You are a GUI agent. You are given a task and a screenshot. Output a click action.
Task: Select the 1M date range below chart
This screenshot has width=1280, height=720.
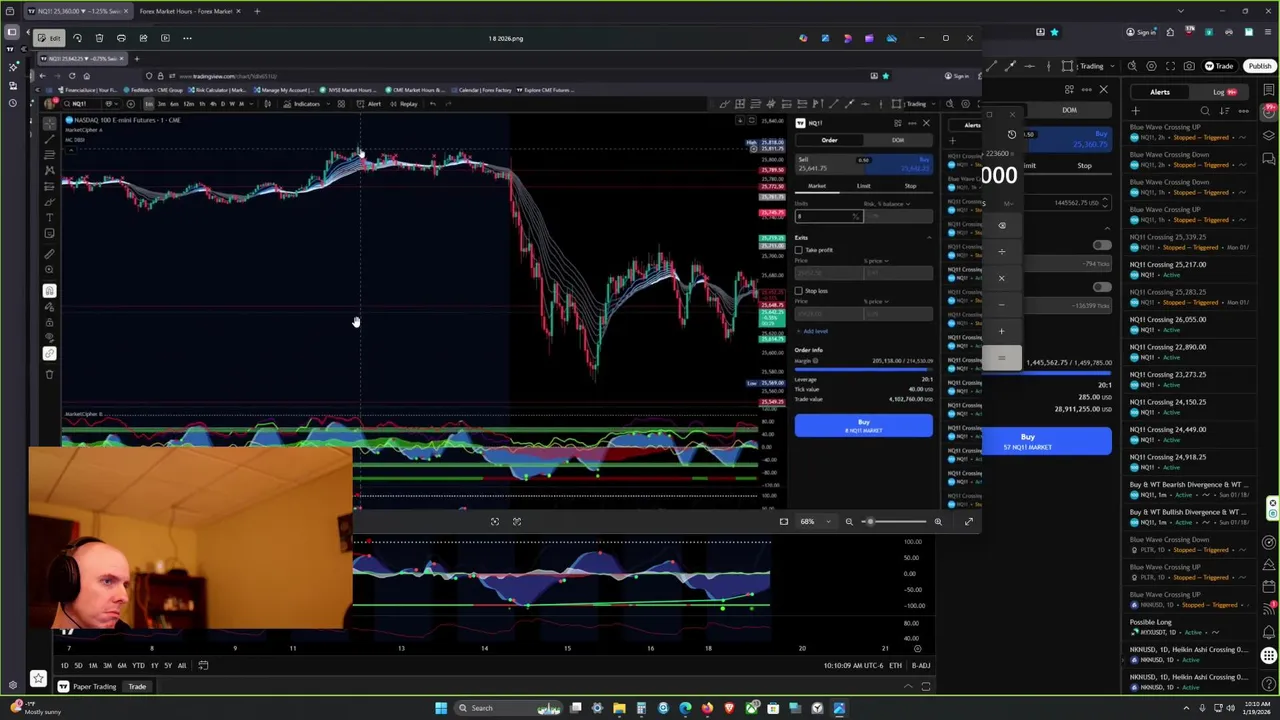[x=92, y=665]
